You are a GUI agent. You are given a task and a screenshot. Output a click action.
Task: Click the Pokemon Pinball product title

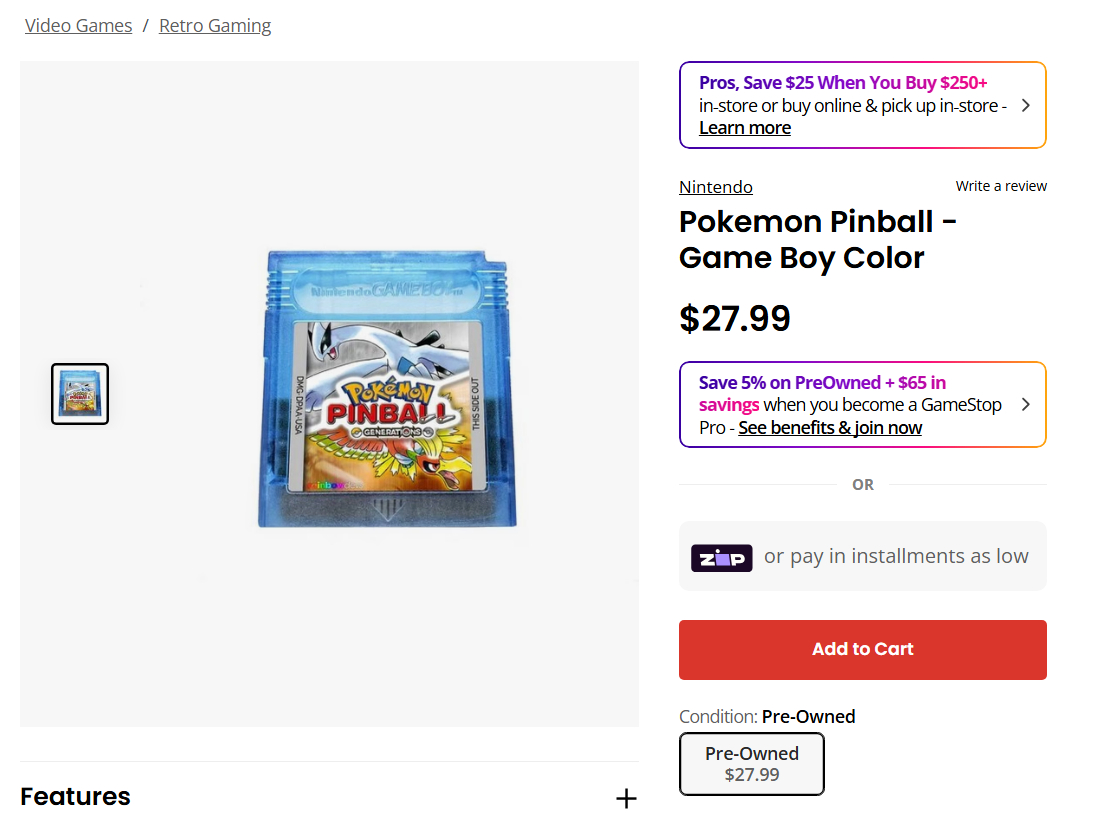click(817, 239)
